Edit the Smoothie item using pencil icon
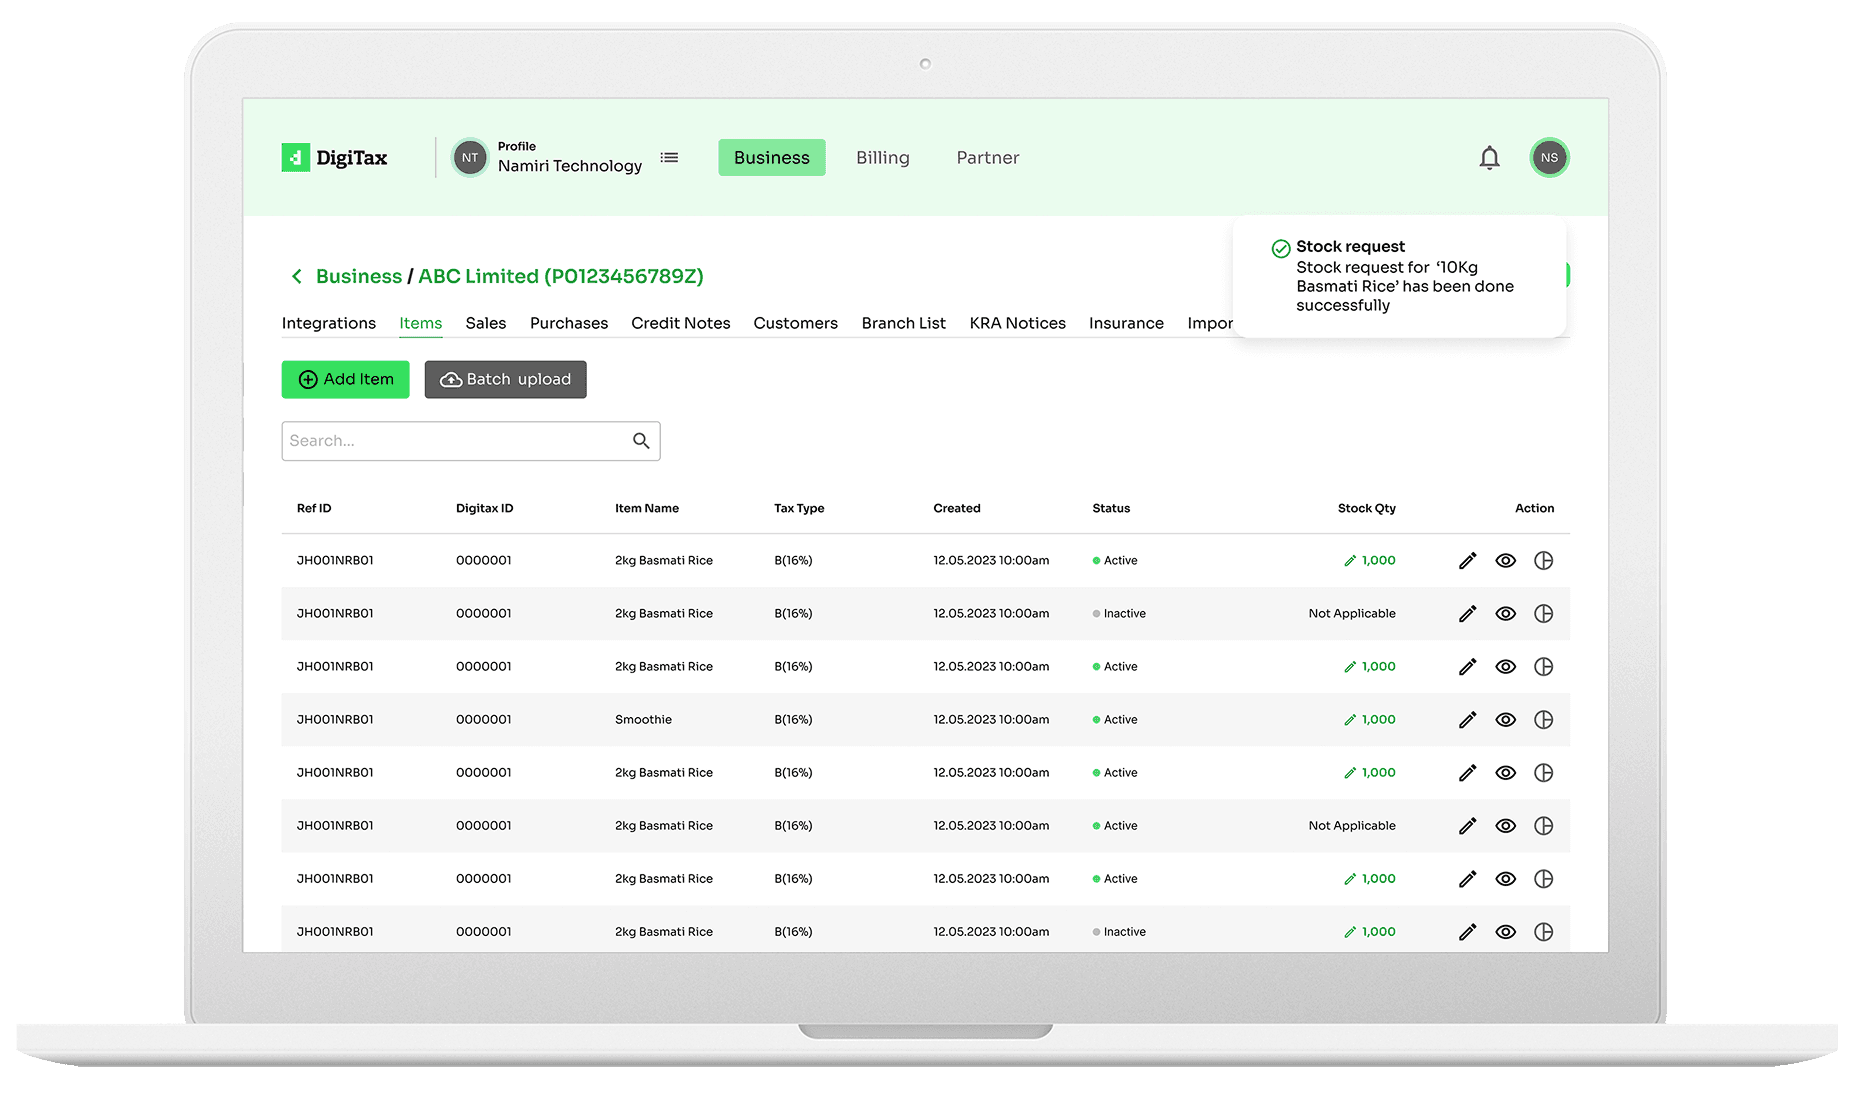1854x1095 pixels. (x=1467, y=720)
